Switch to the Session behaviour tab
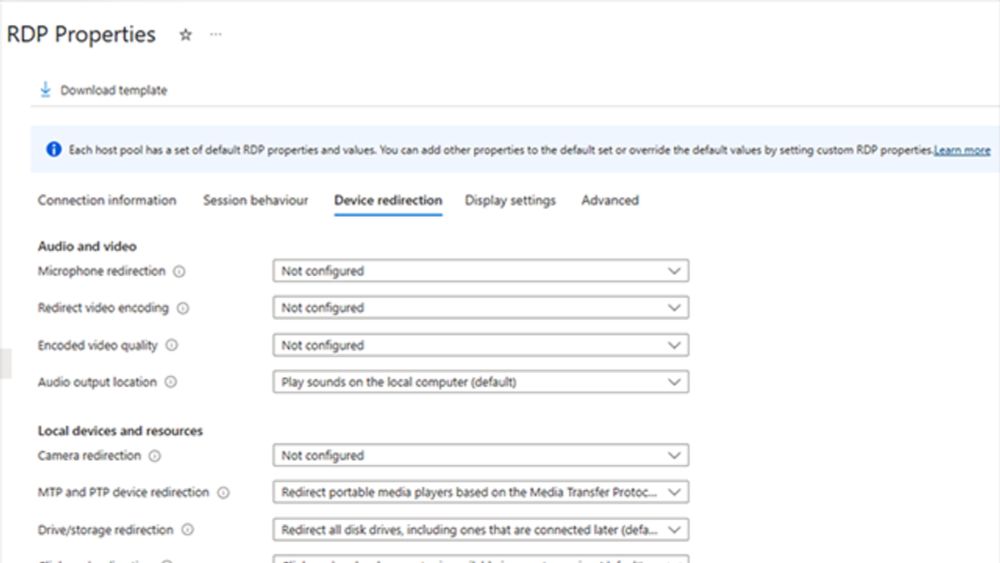 click(x=256, y=200)
